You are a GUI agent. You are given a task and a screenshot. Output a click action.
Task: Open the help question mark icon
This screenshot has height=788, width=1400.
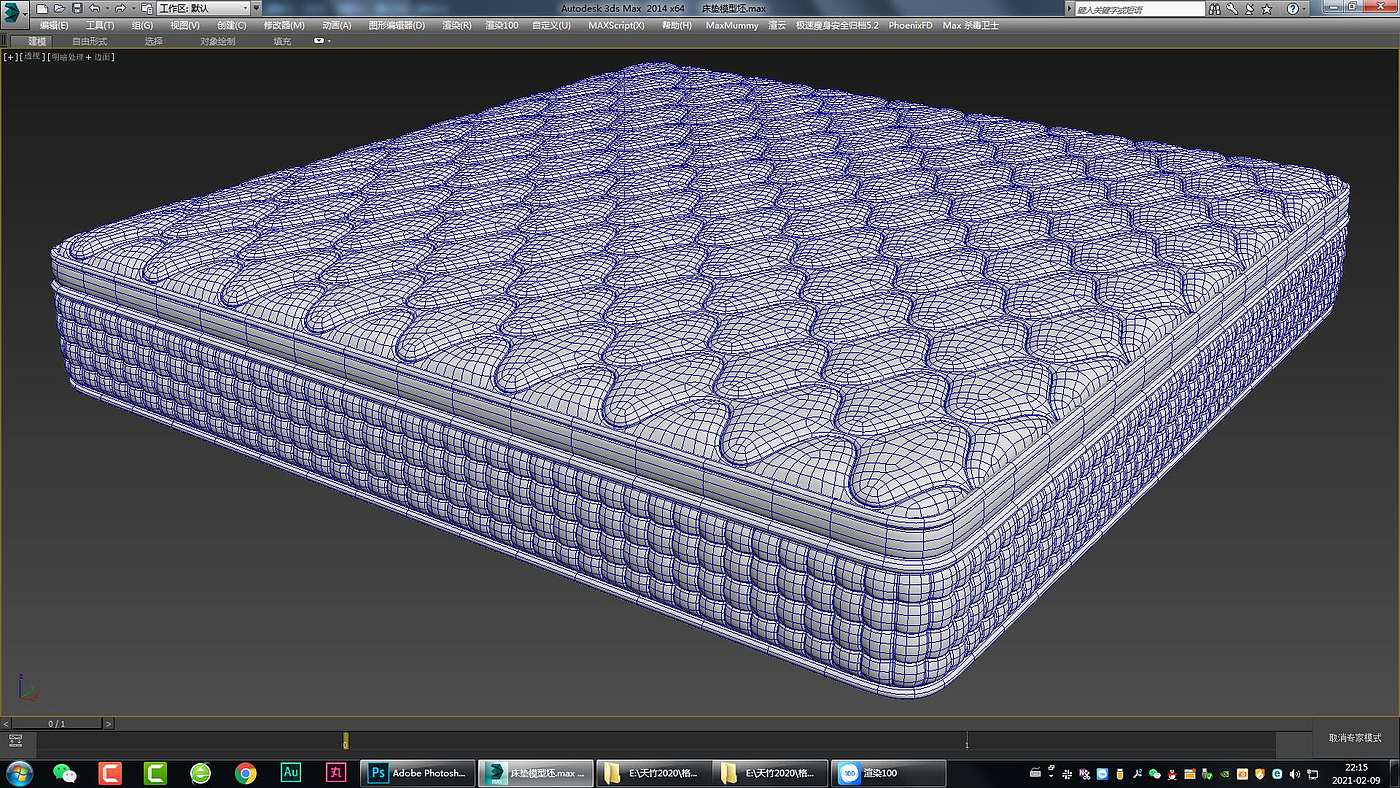1292,8
